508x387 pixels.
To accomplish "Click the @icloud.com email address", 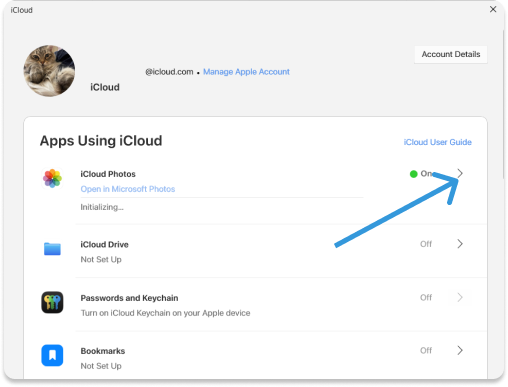I will click(169, 72).
